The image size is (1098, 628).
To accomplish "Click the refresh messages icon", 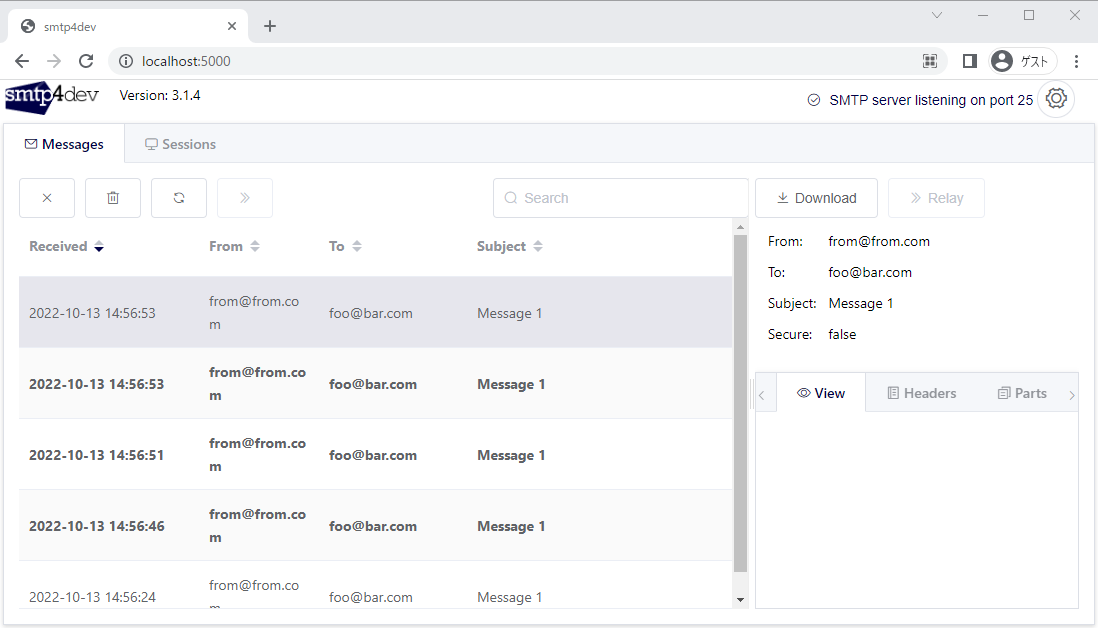I will pyautogui.click(x=179, y=198).
